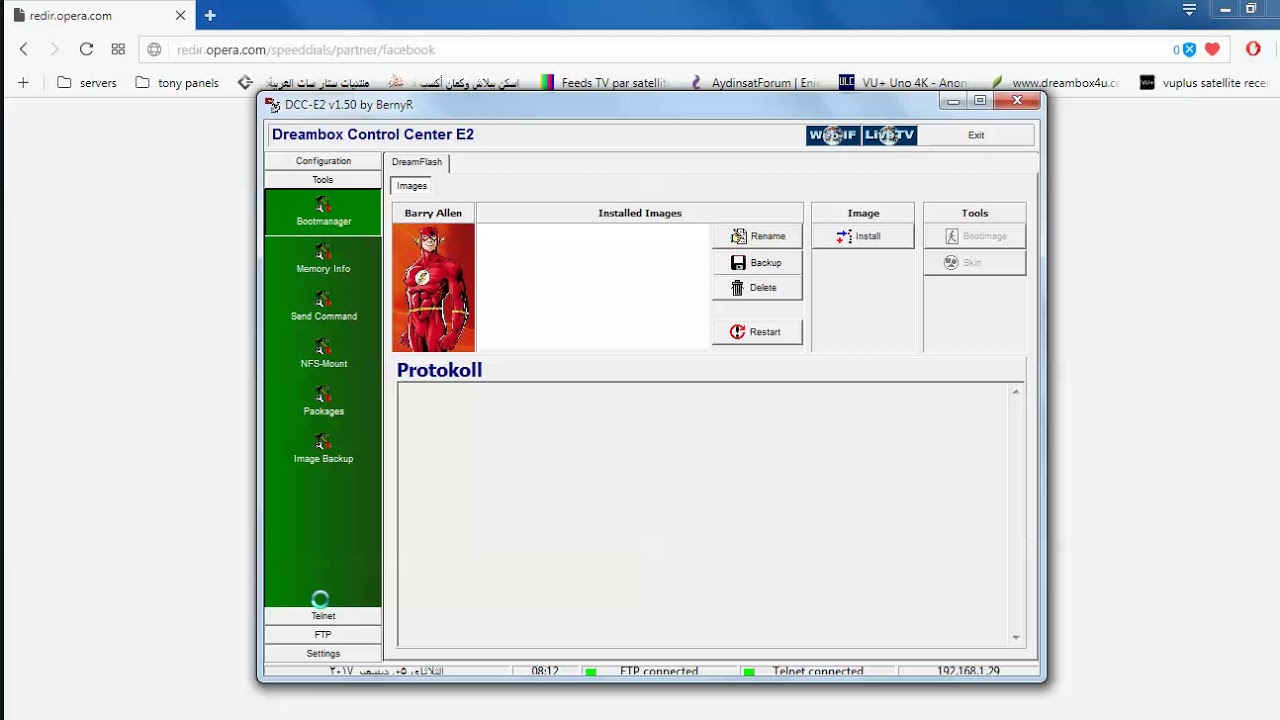Image resolution: width=1280 pixels, height=720 pixels.
Task: Click the 192.168.1.29 IP status entry
Action: (x=968, y=672)
